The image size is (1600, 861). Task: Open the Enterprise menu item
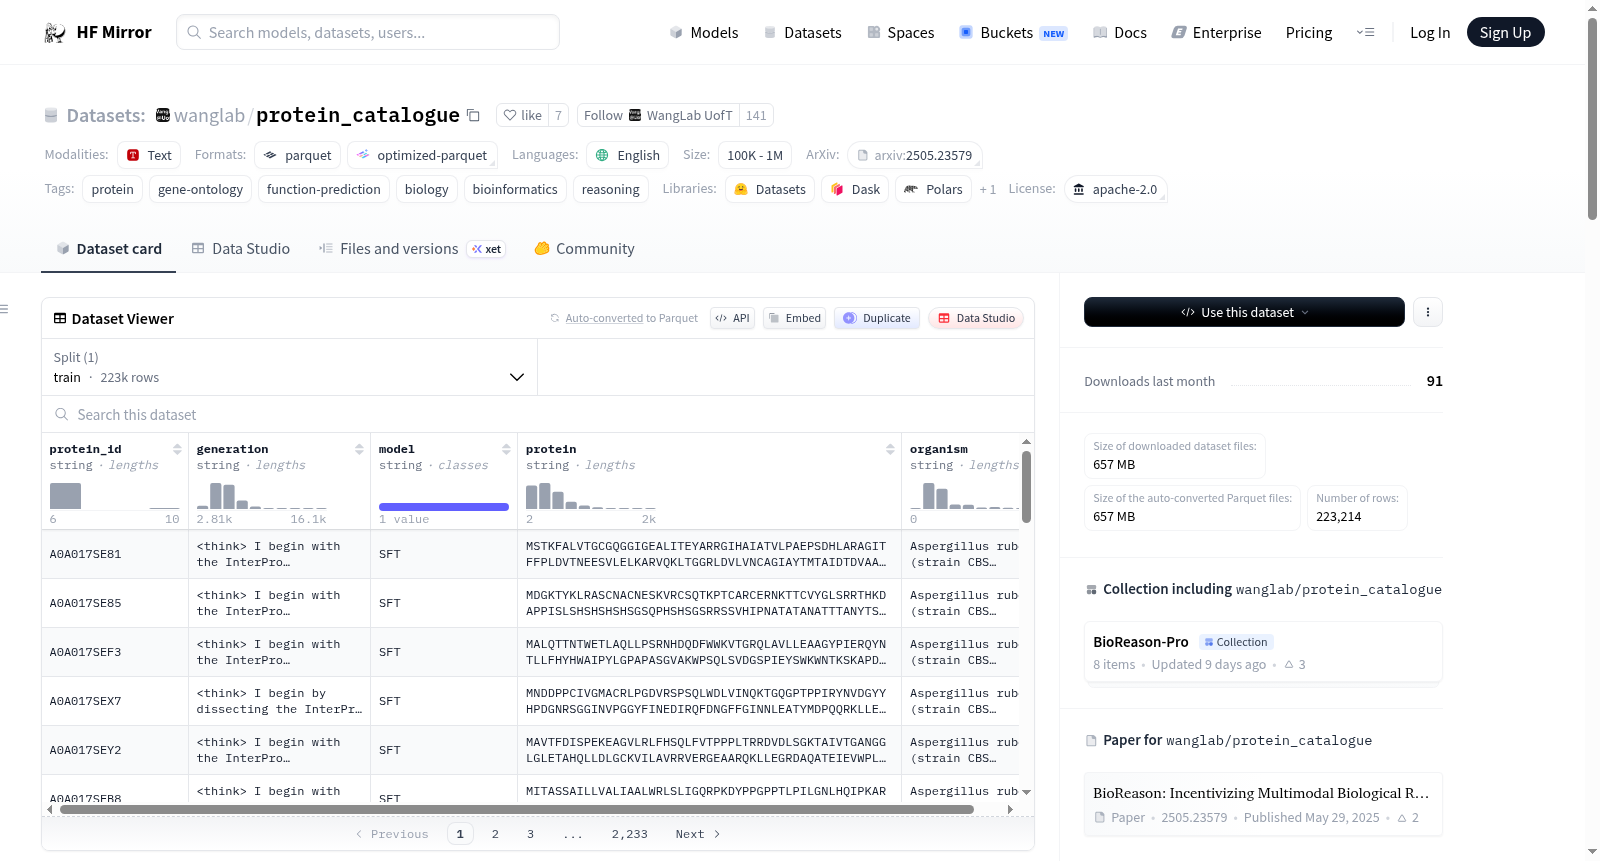[x=1216, y=33]
